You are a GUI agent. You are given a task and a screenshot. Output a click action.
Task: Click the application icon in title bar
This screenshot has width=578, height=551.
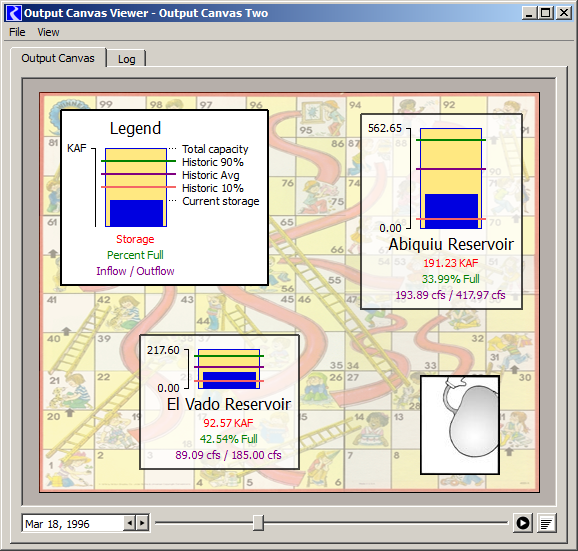[x=14, y=13]
